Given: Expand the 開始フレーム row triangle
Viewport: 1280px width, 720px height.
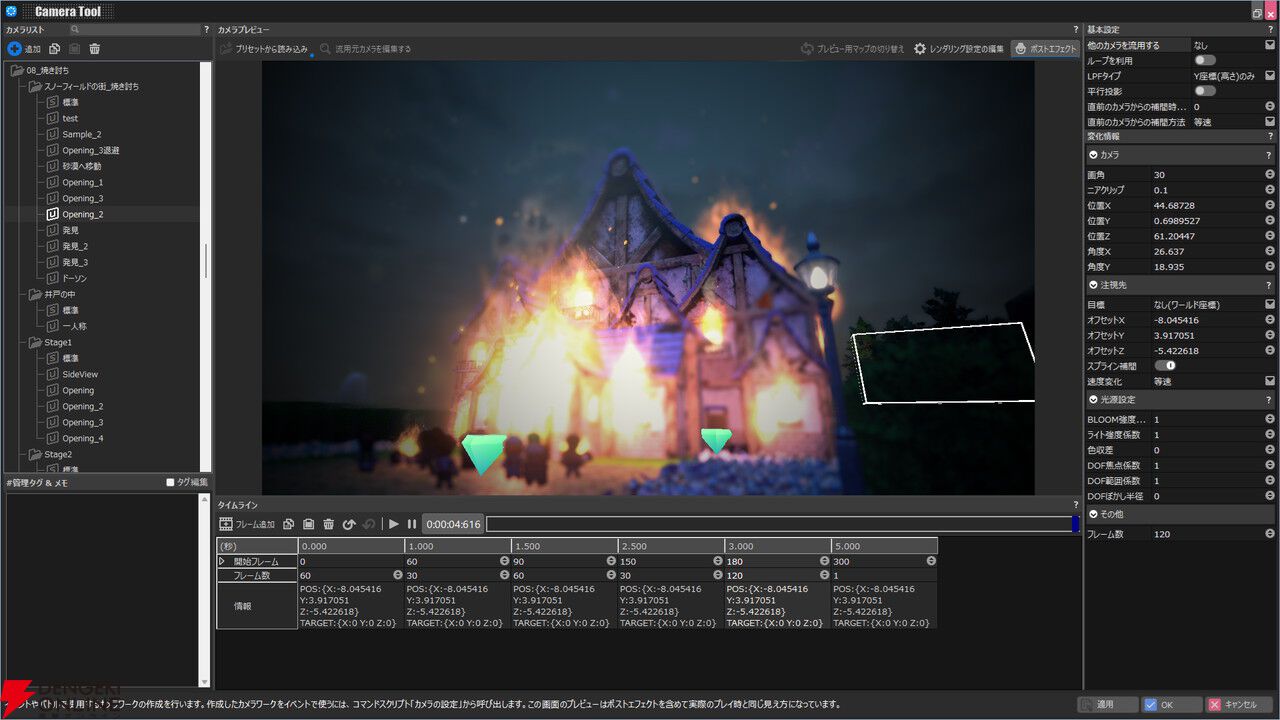Looking at the screenshot, I should [x=222, y=561].
